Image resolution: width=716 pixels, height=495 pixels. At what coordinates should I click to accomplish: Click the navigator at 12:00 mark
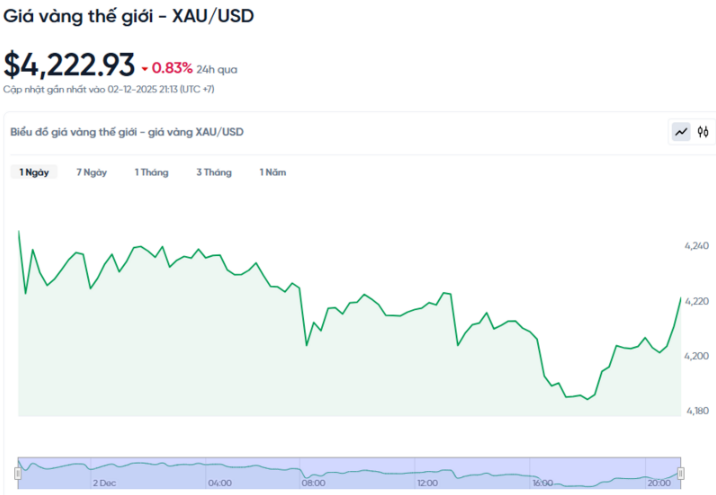click(x=428, y=483)
